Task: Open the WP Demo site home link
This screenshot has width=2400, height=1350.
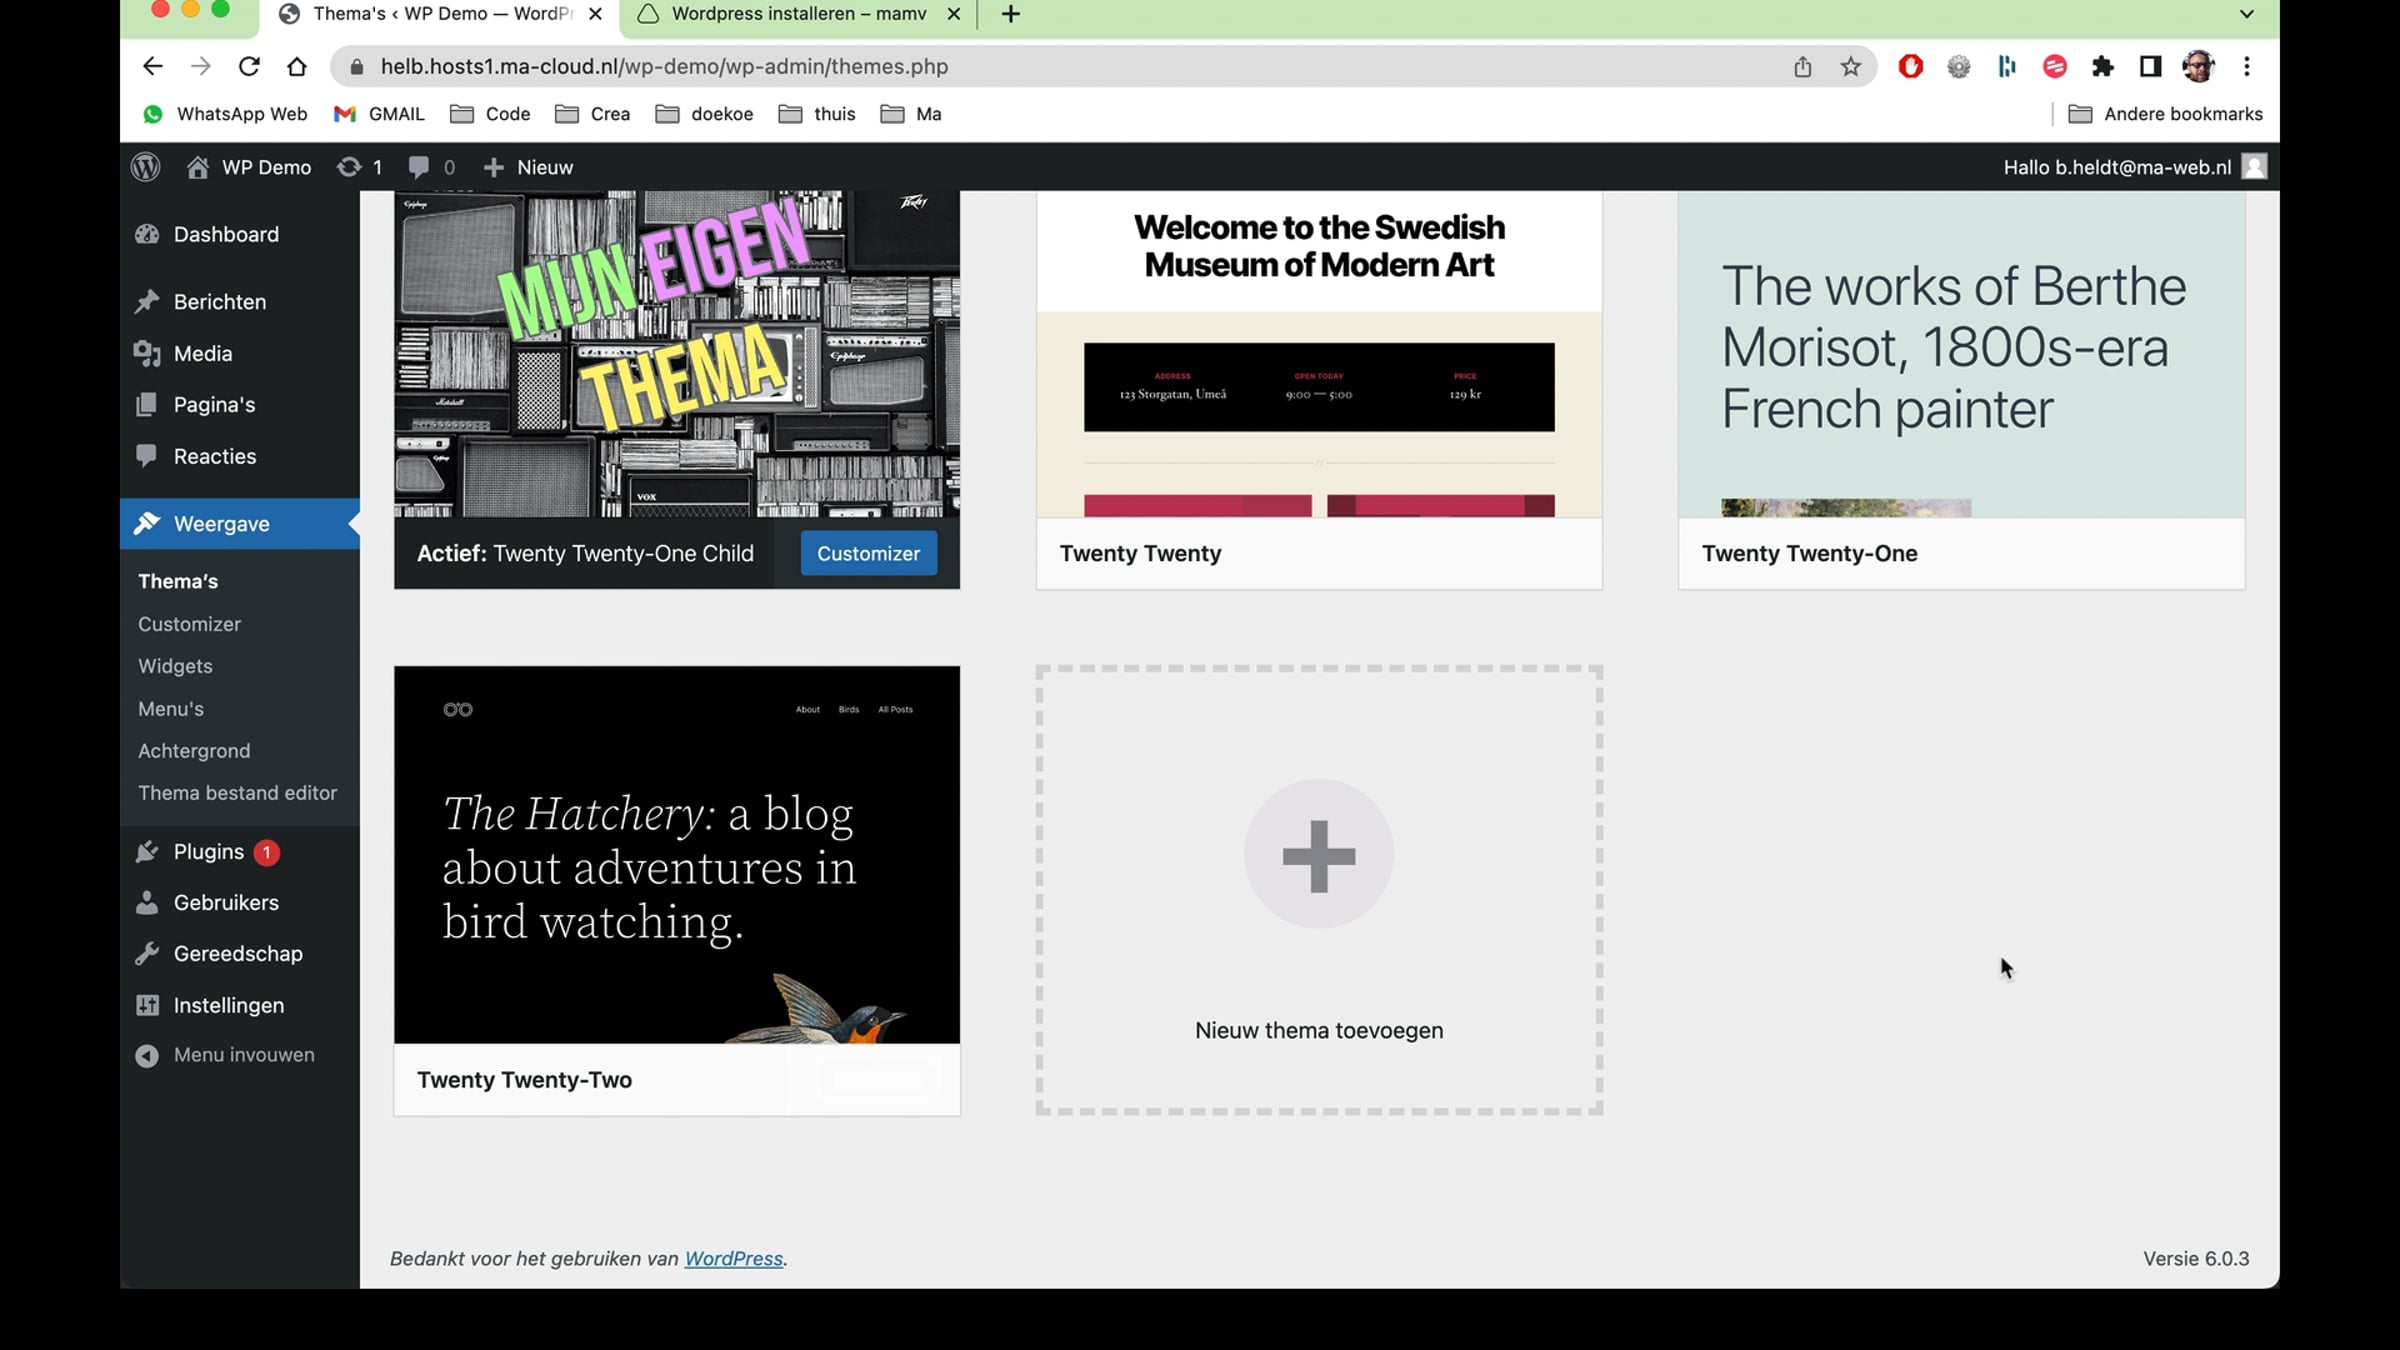Action: point(249,167)
